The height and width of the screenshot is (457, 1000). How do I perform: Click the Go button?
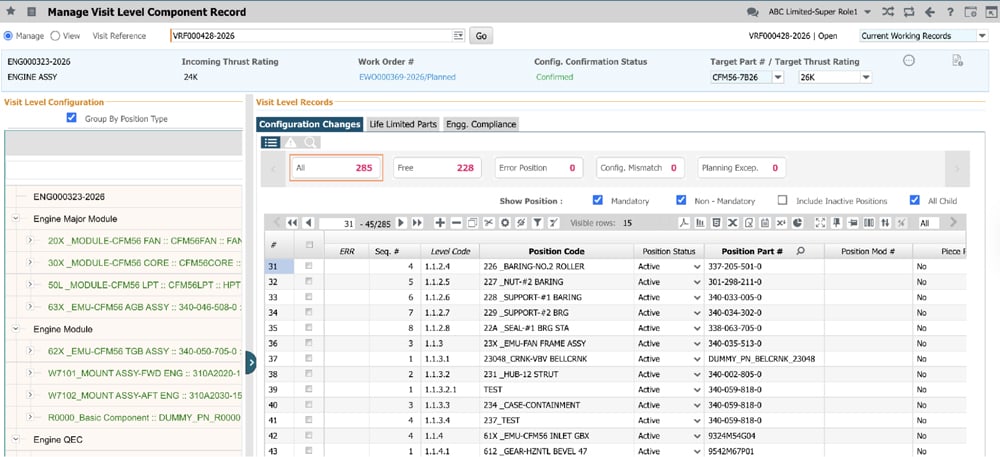481,36
